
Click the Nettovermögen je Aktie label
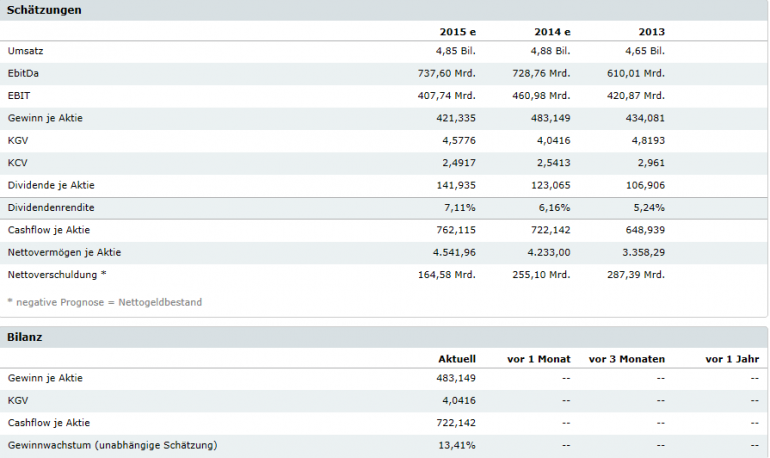pos(64,252)
